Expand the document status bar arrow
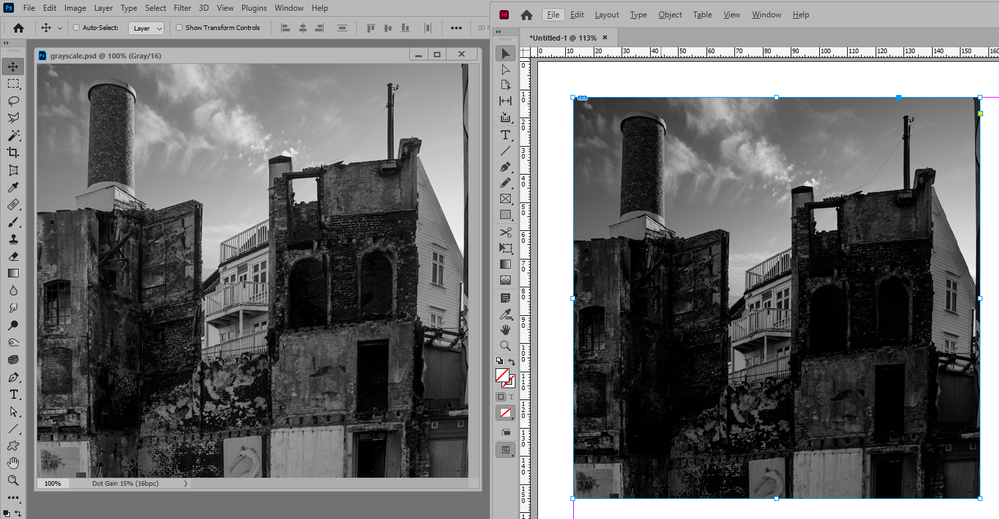The height and width of the screenshot is (519, 999). click(186, 483)
